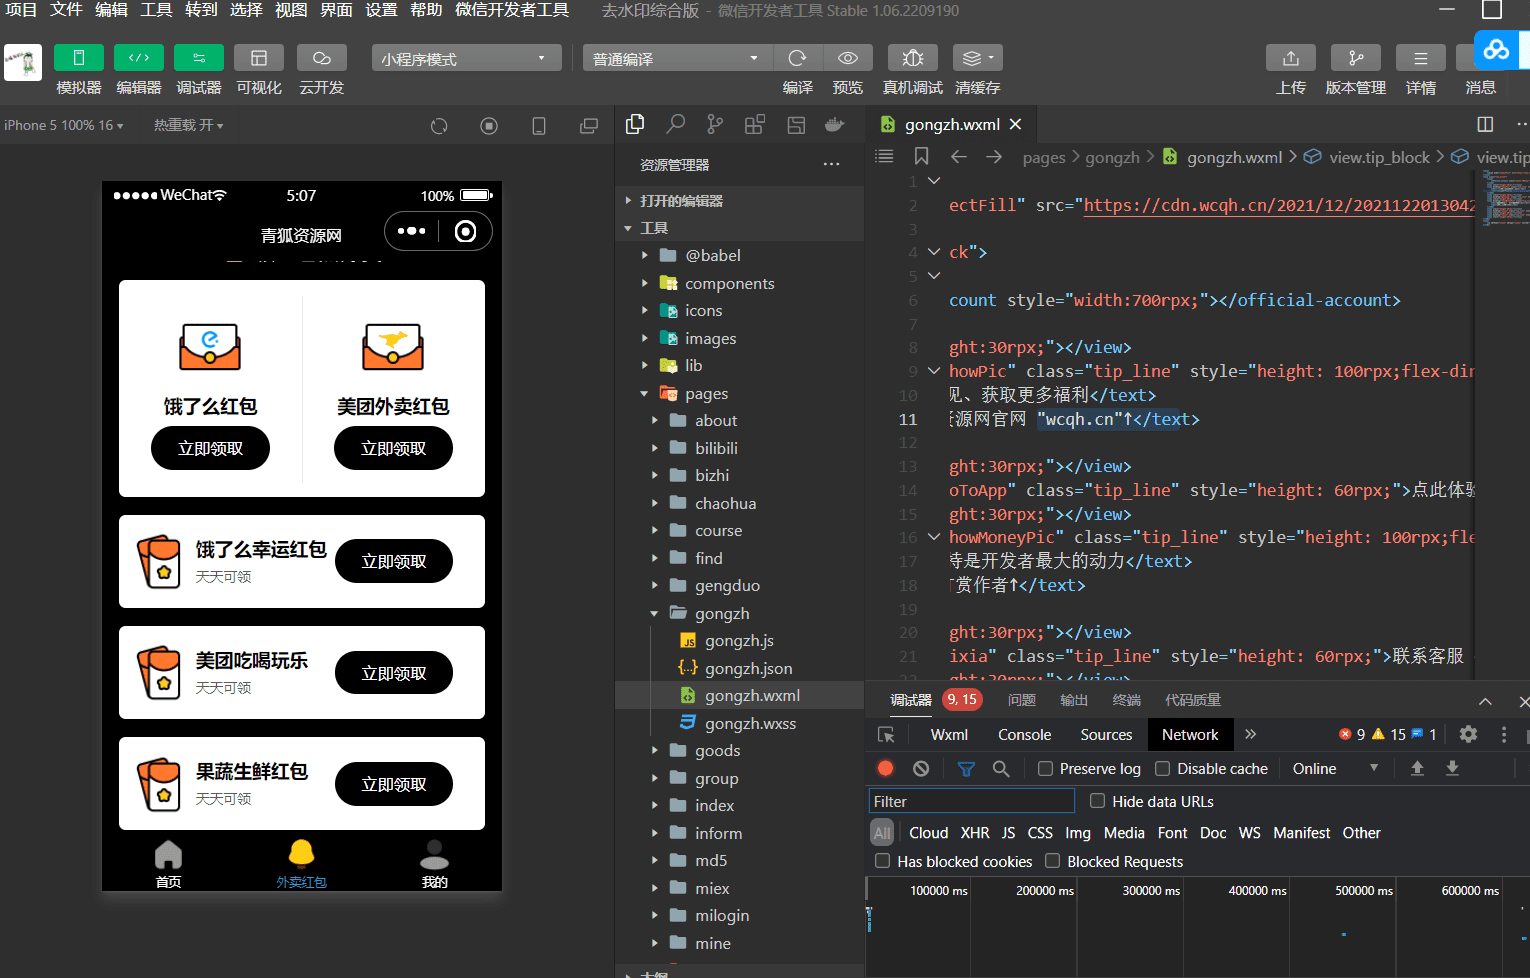Expand the 打开的编辑器 section

tap(739, 200)
